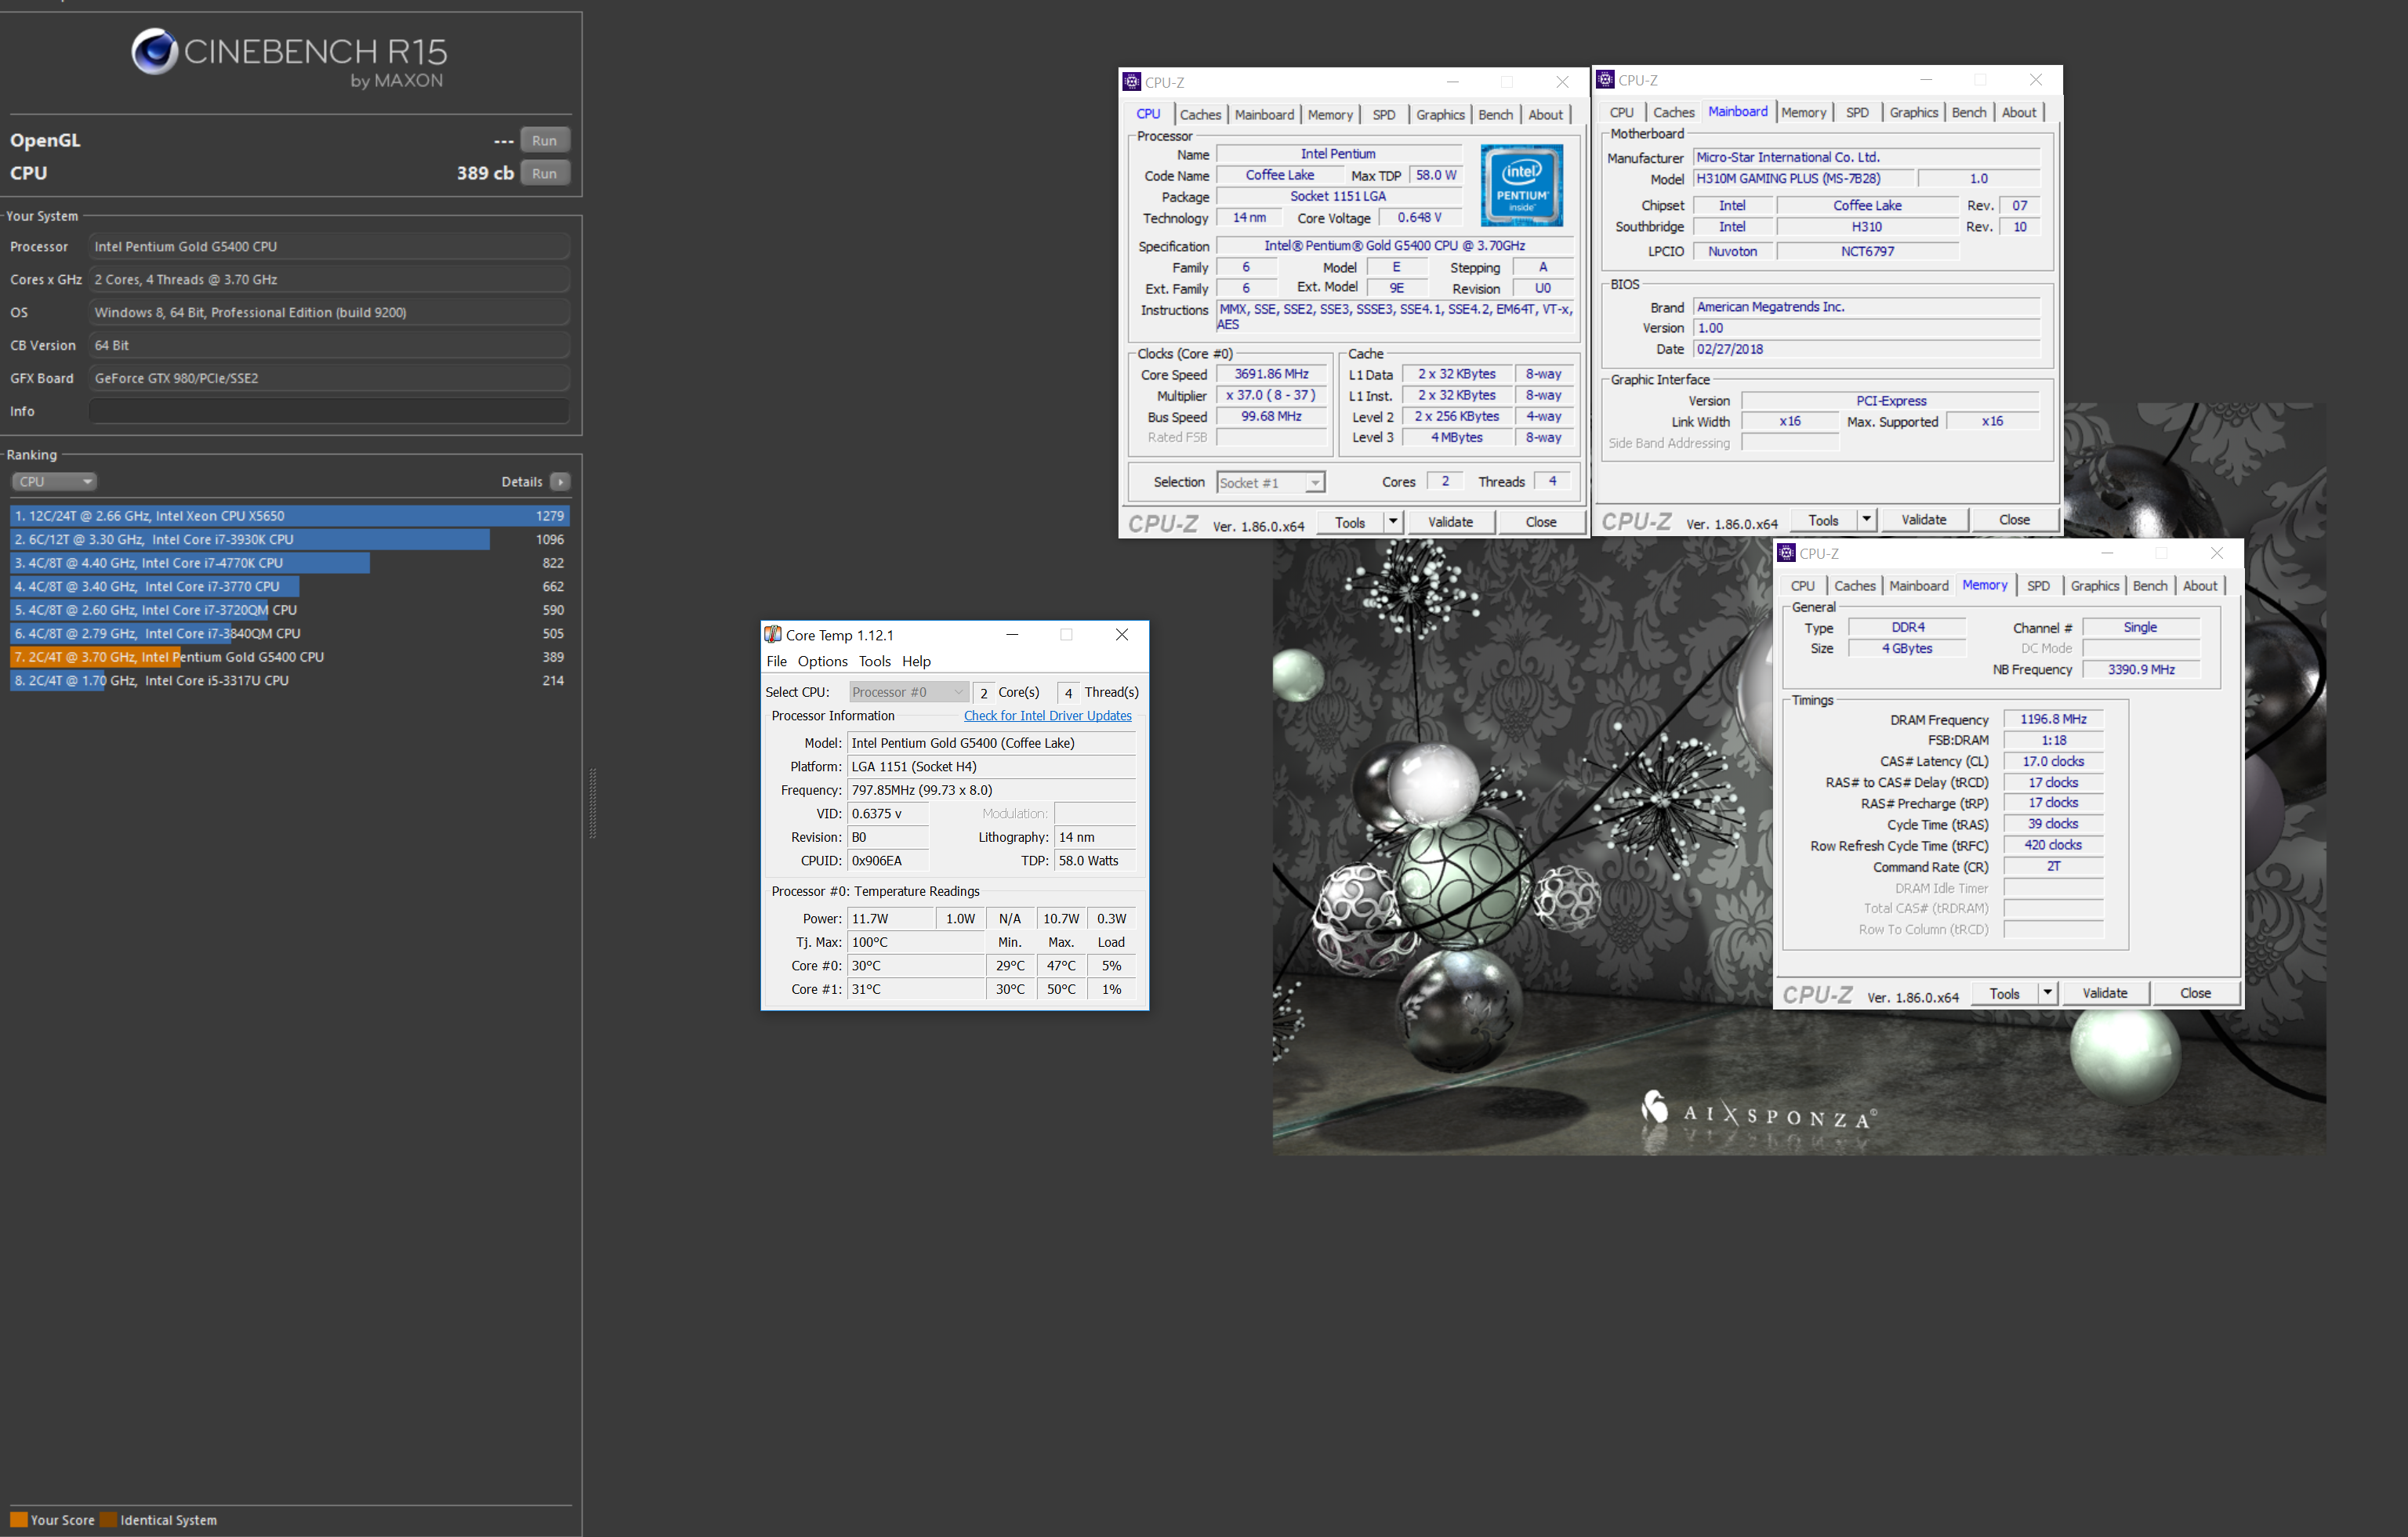This screenshot has height=1537, width=2408.
Task: Close the CPU-Z CPU window with X
Action: click(x=1562, y=82)
